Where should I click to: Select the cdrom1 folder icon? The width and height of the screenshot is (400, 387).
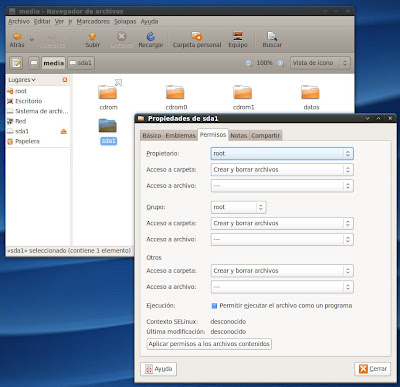pyautogui.click(x=243, y=92)
